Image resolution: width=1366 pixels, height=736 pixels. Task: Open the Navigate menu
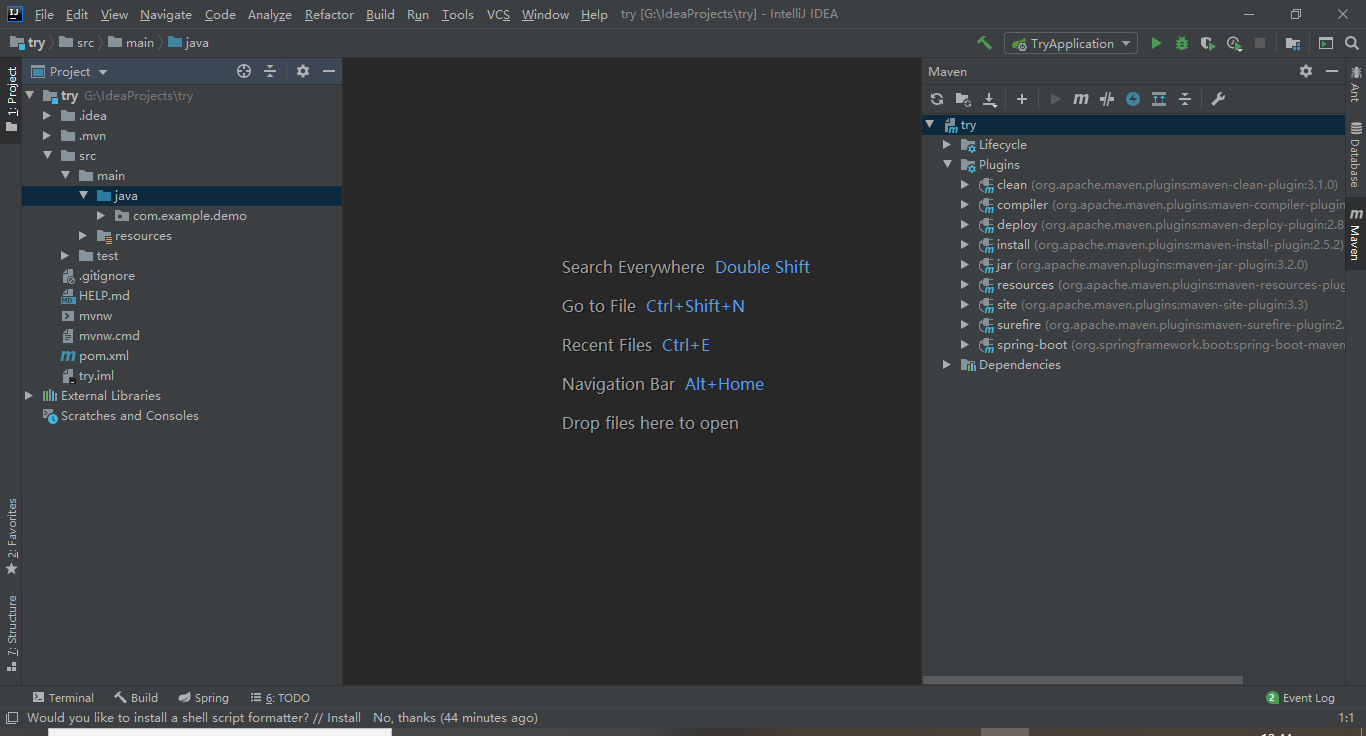click(166, 14)
